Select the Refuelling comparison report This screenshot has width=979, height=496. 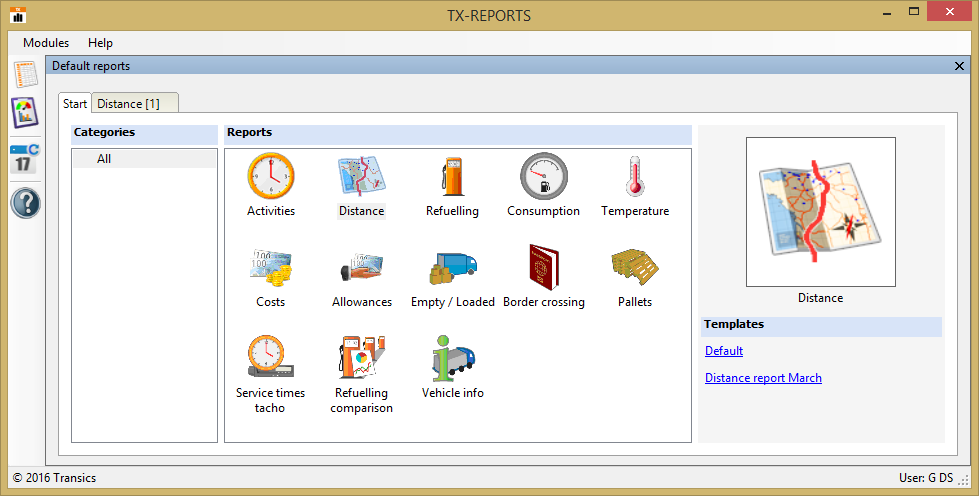362,360
